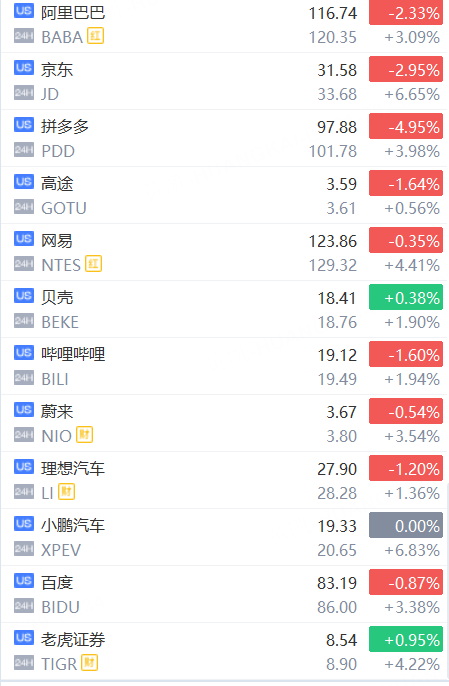Click the US market icon for 阿里巴巴

pos(24,10)
